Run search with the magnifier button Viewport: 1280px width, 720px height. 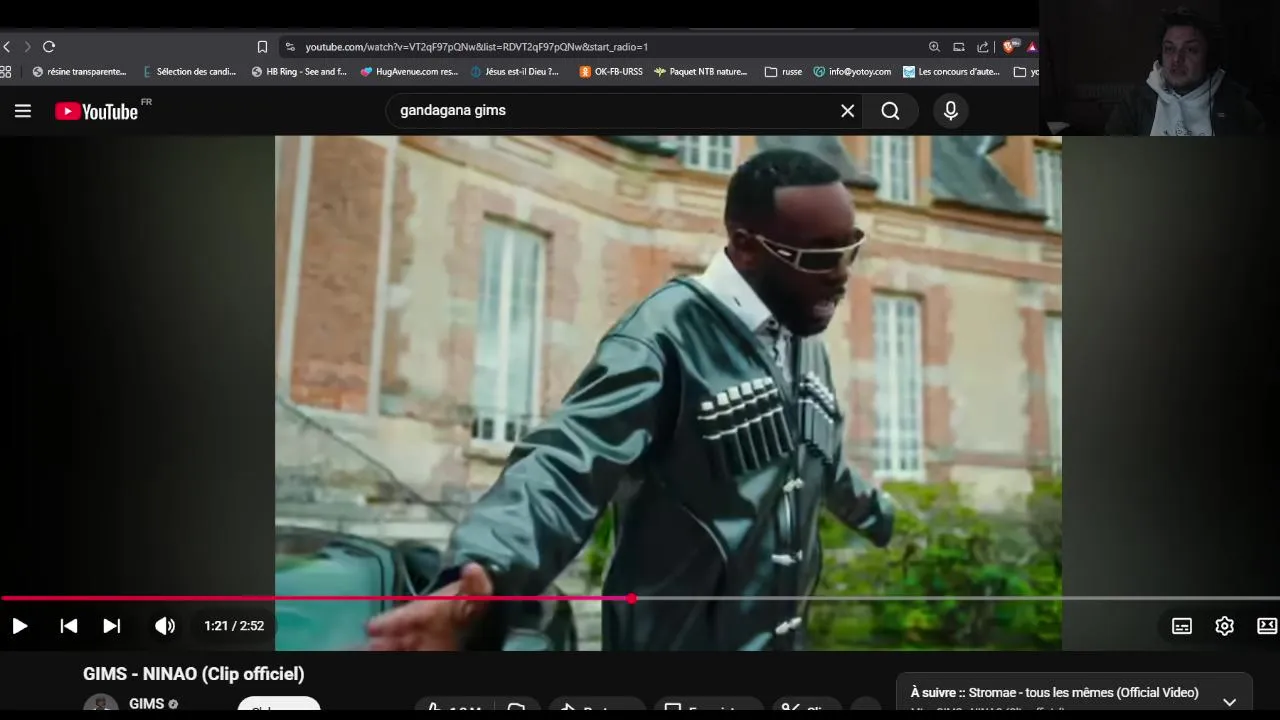click(890, 111)
